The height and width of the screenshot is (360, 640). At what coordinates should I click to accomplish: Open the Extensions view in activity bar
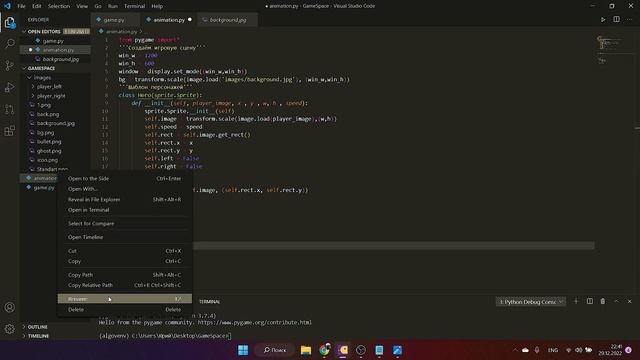click(10, 131)
